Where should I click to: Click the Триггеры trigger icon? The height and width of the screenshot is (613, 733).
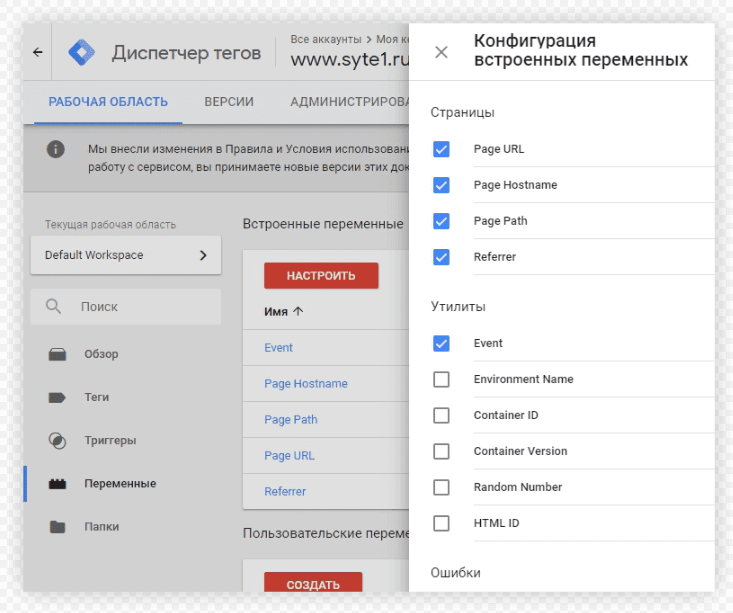click(x=57, y=440)
